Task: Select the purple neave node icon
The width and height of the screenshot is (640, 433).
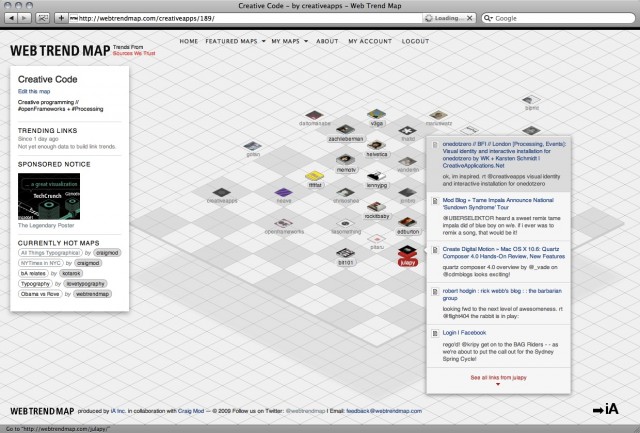Action: [284, 192]
